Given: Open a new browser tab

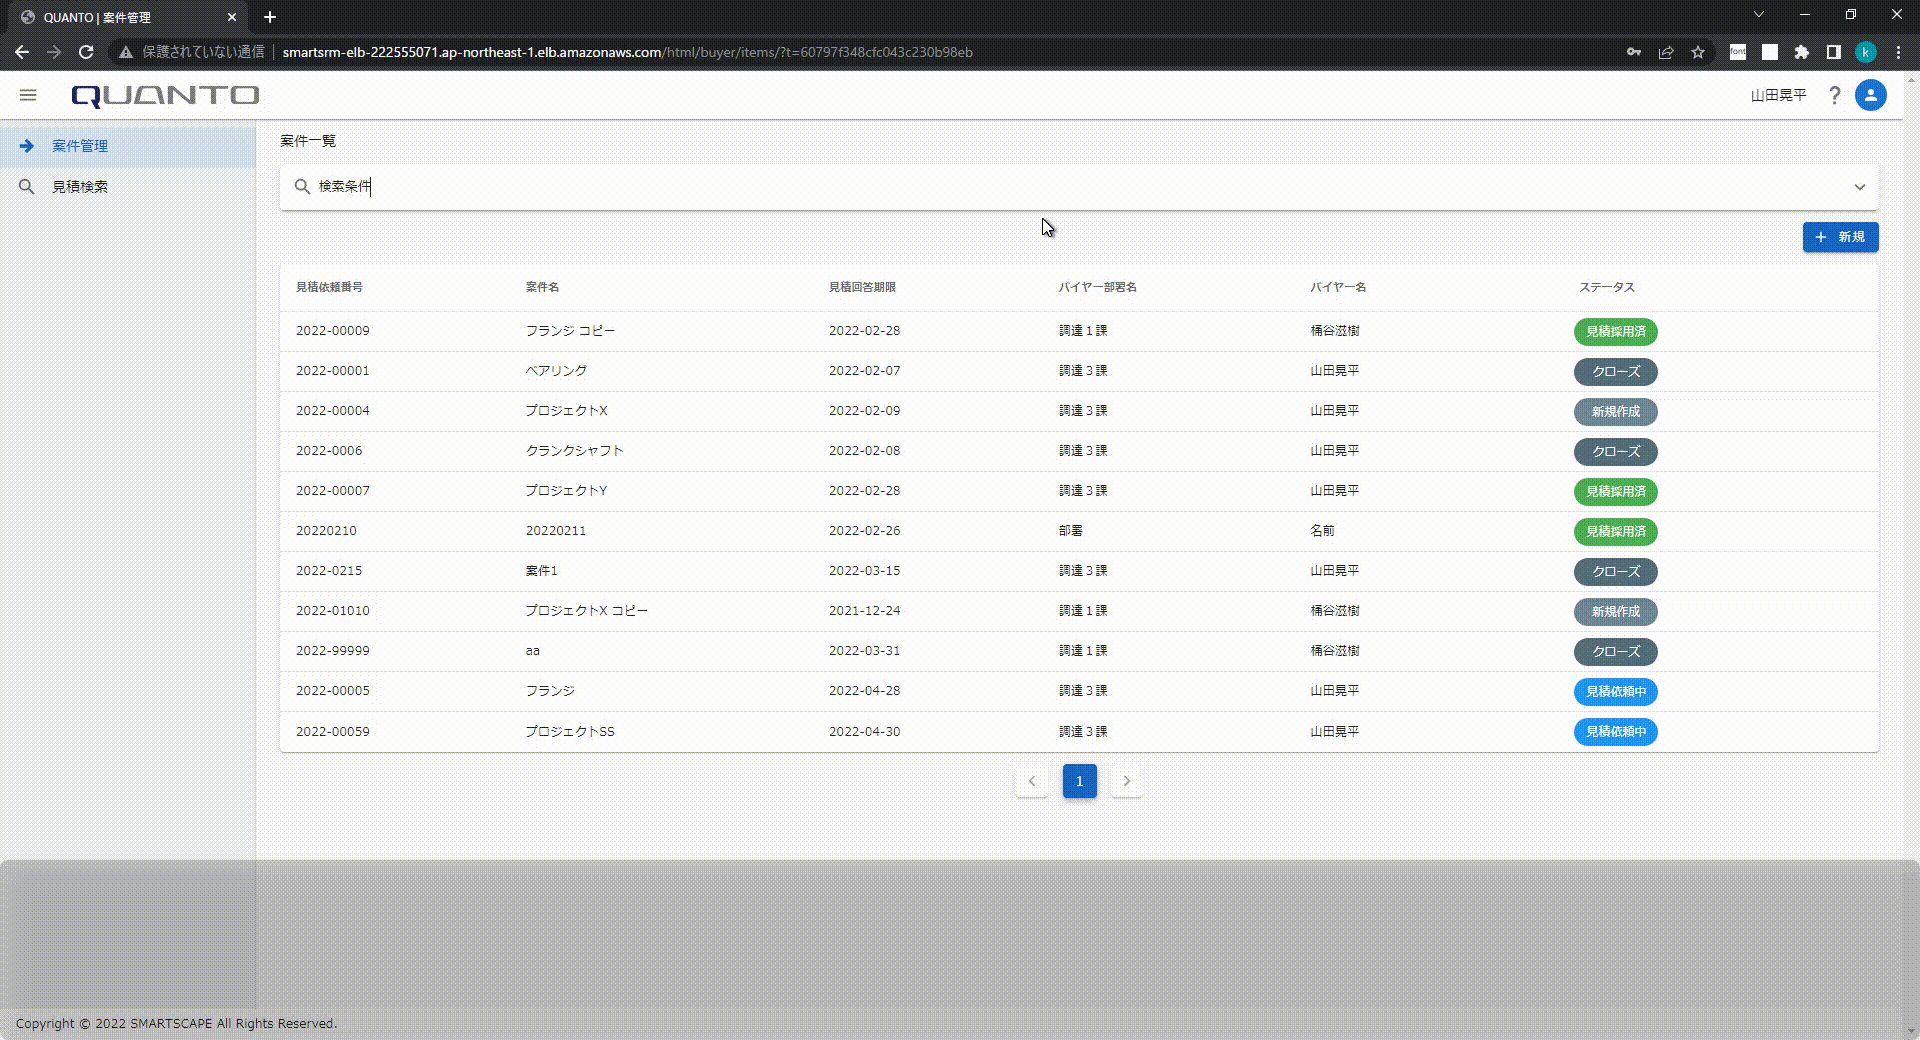Looking at the screenshot, I should coord(270,17).
